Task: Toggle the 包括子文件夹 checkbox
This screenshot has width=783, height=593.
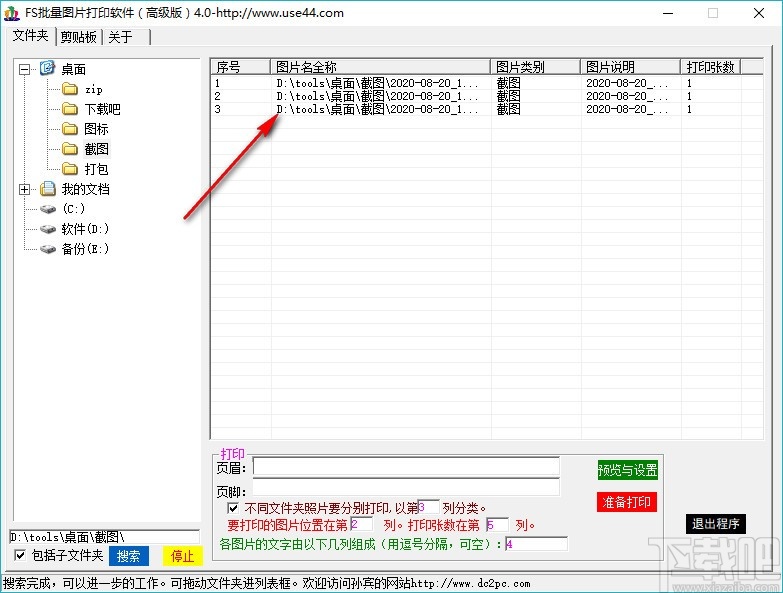Action: 20,555
